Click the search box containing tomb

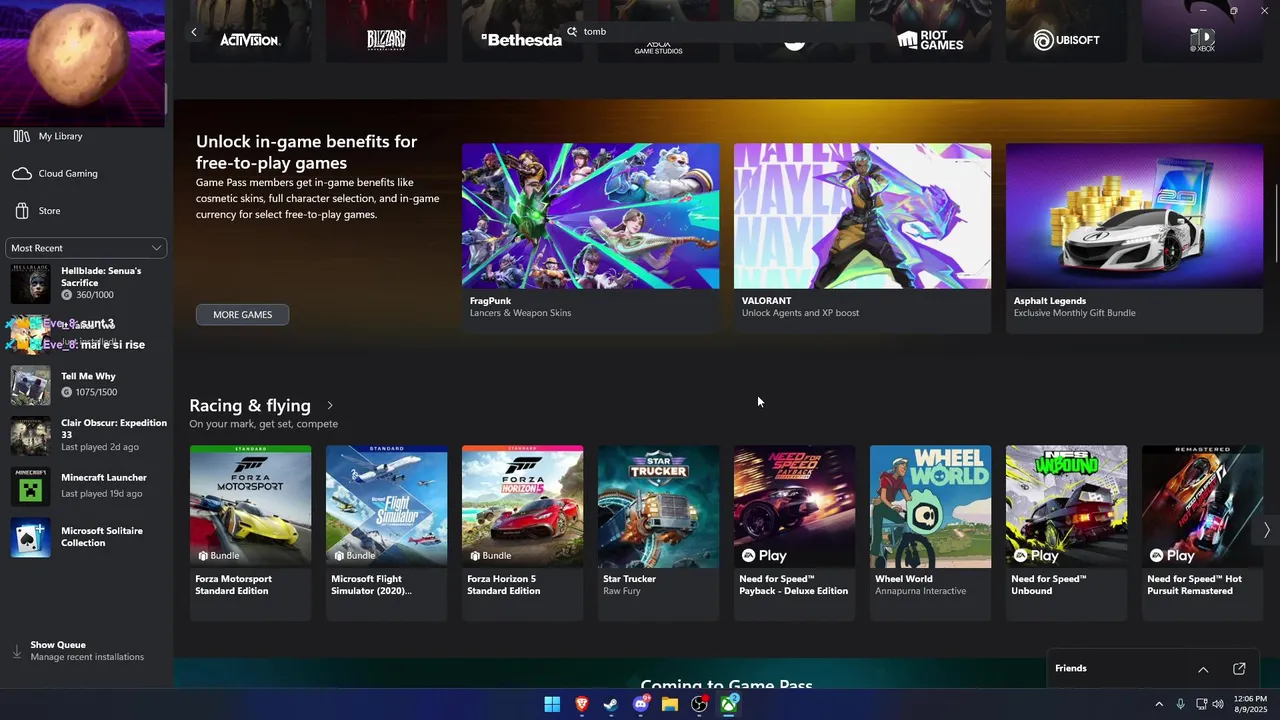(x=725, y=32)
